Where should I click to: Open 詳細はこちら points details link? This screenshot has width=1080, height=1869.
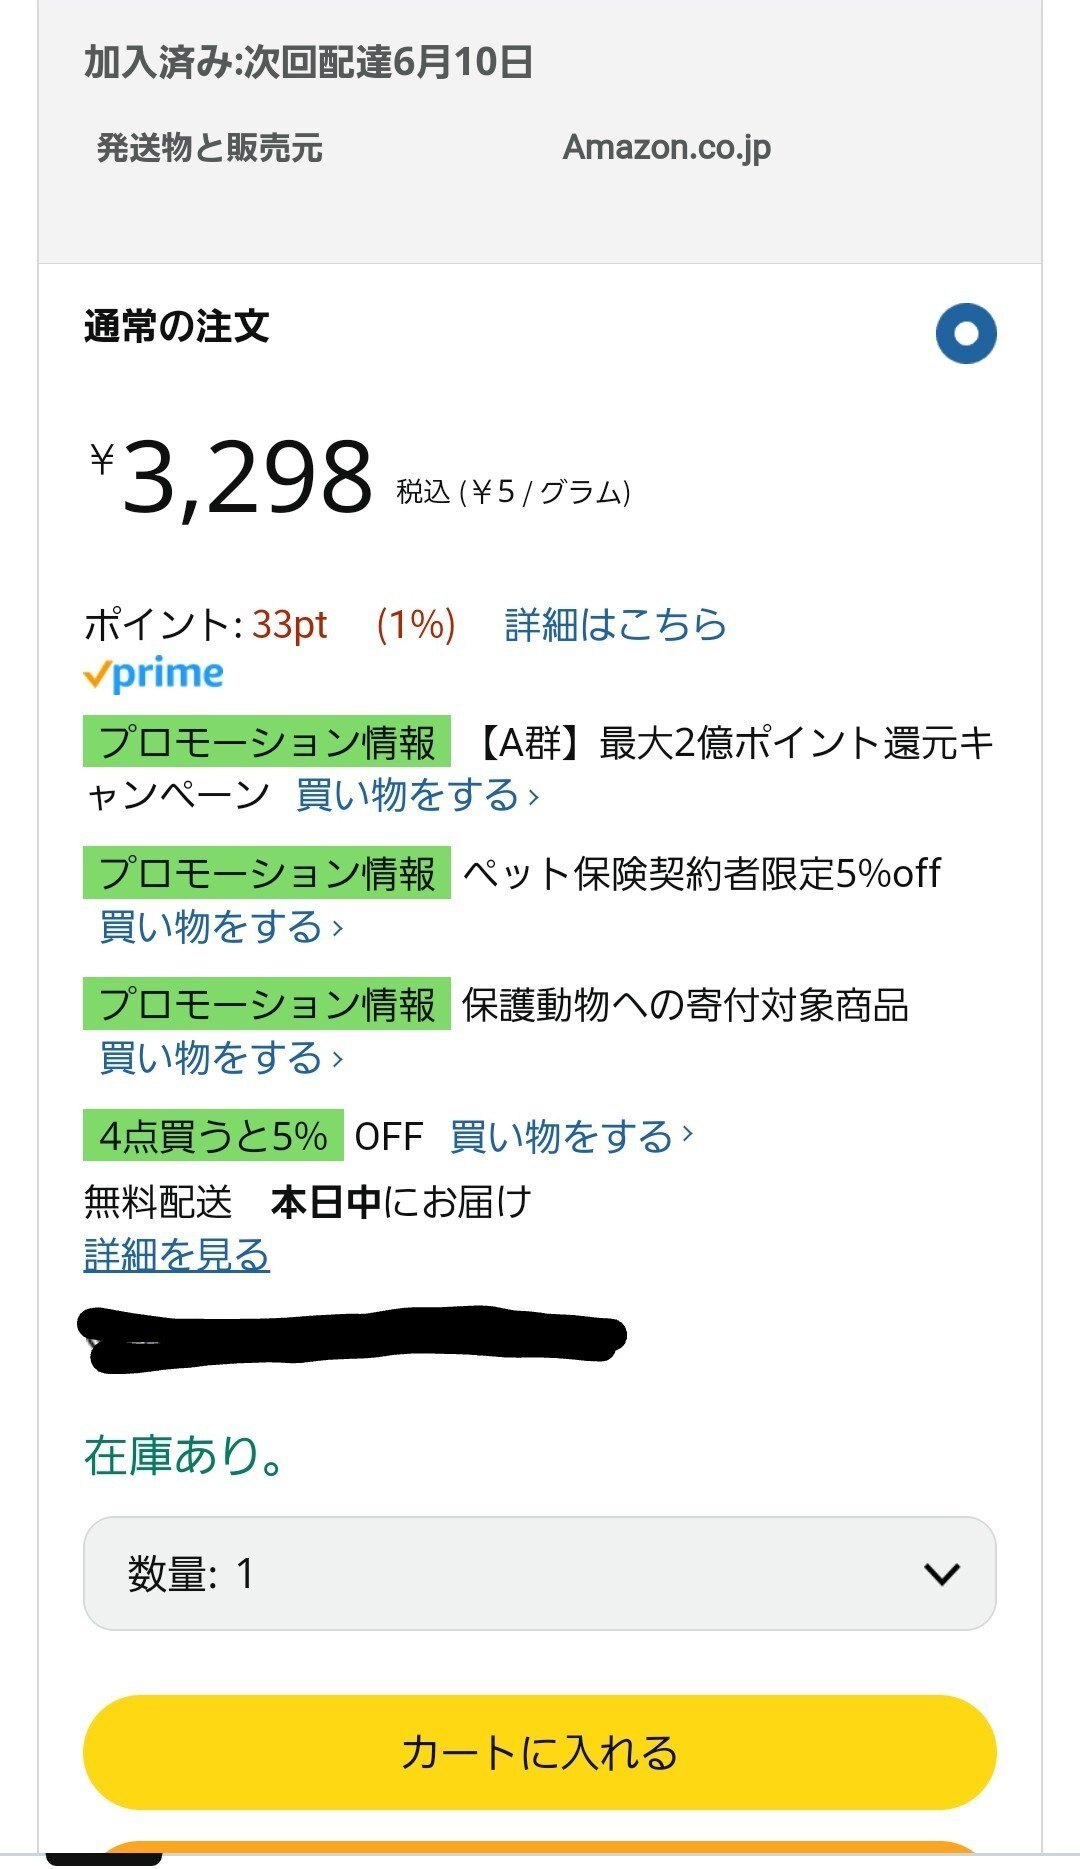(x=615, y=624)
